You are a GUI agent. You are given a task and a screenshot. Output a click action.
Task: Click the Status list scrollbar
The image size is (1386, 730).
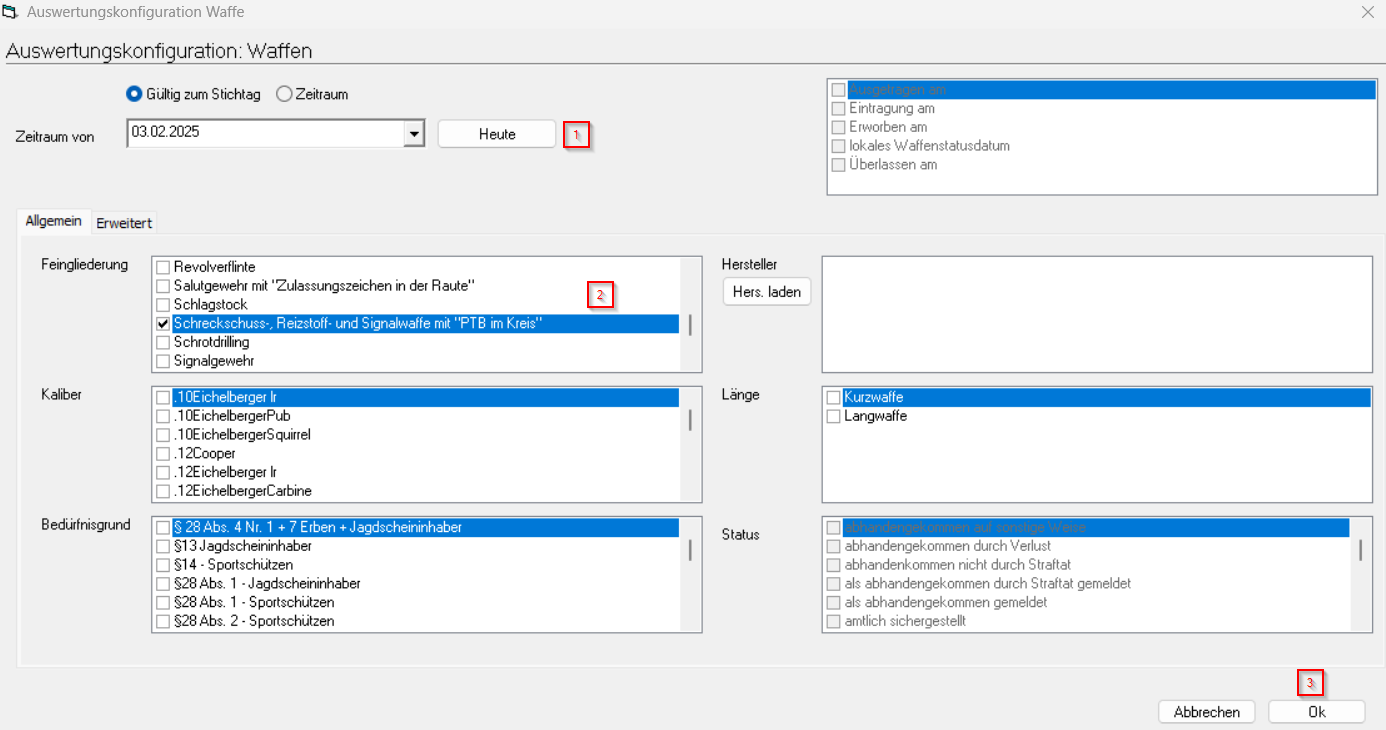[1360, 550]
